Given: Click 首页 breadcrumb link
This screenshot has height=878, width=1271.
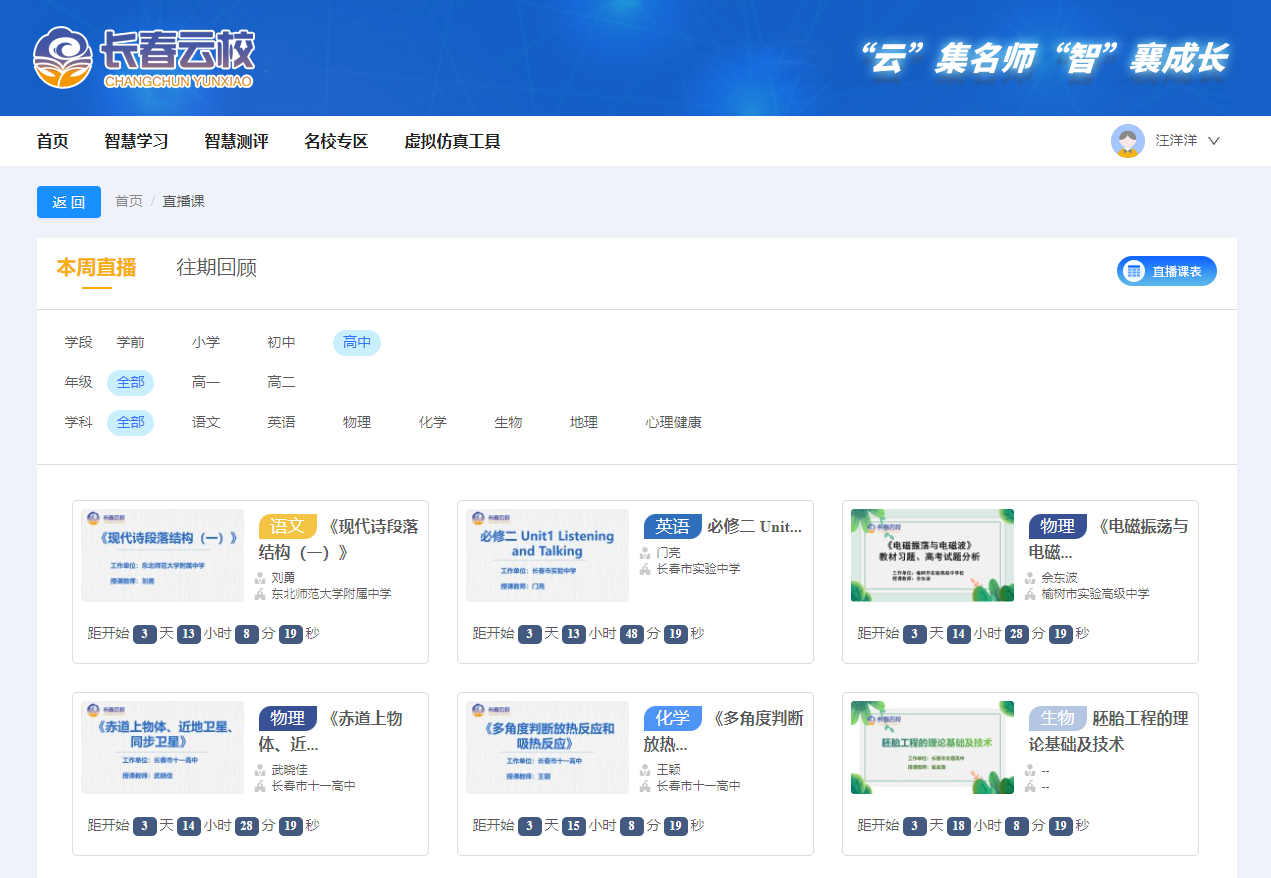Looking at the screenshot, I should (129, 201).
